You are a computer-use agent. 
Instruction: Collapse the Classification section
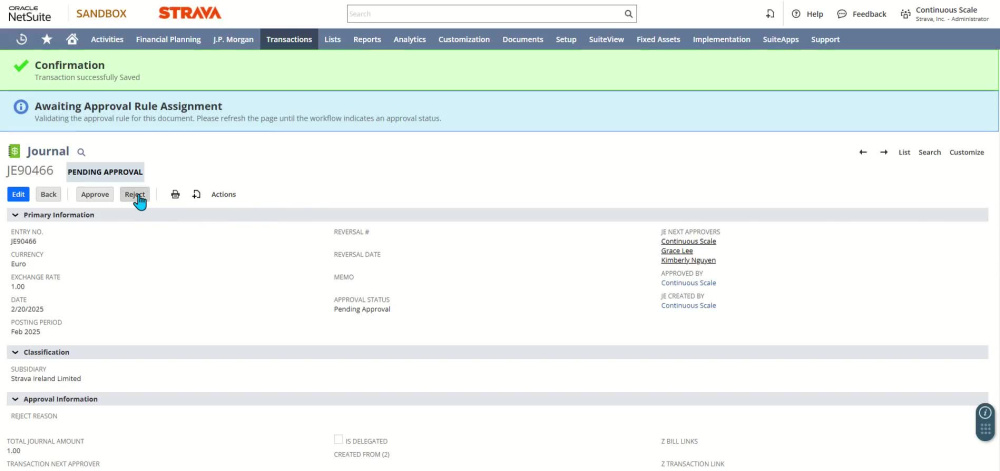15,352
